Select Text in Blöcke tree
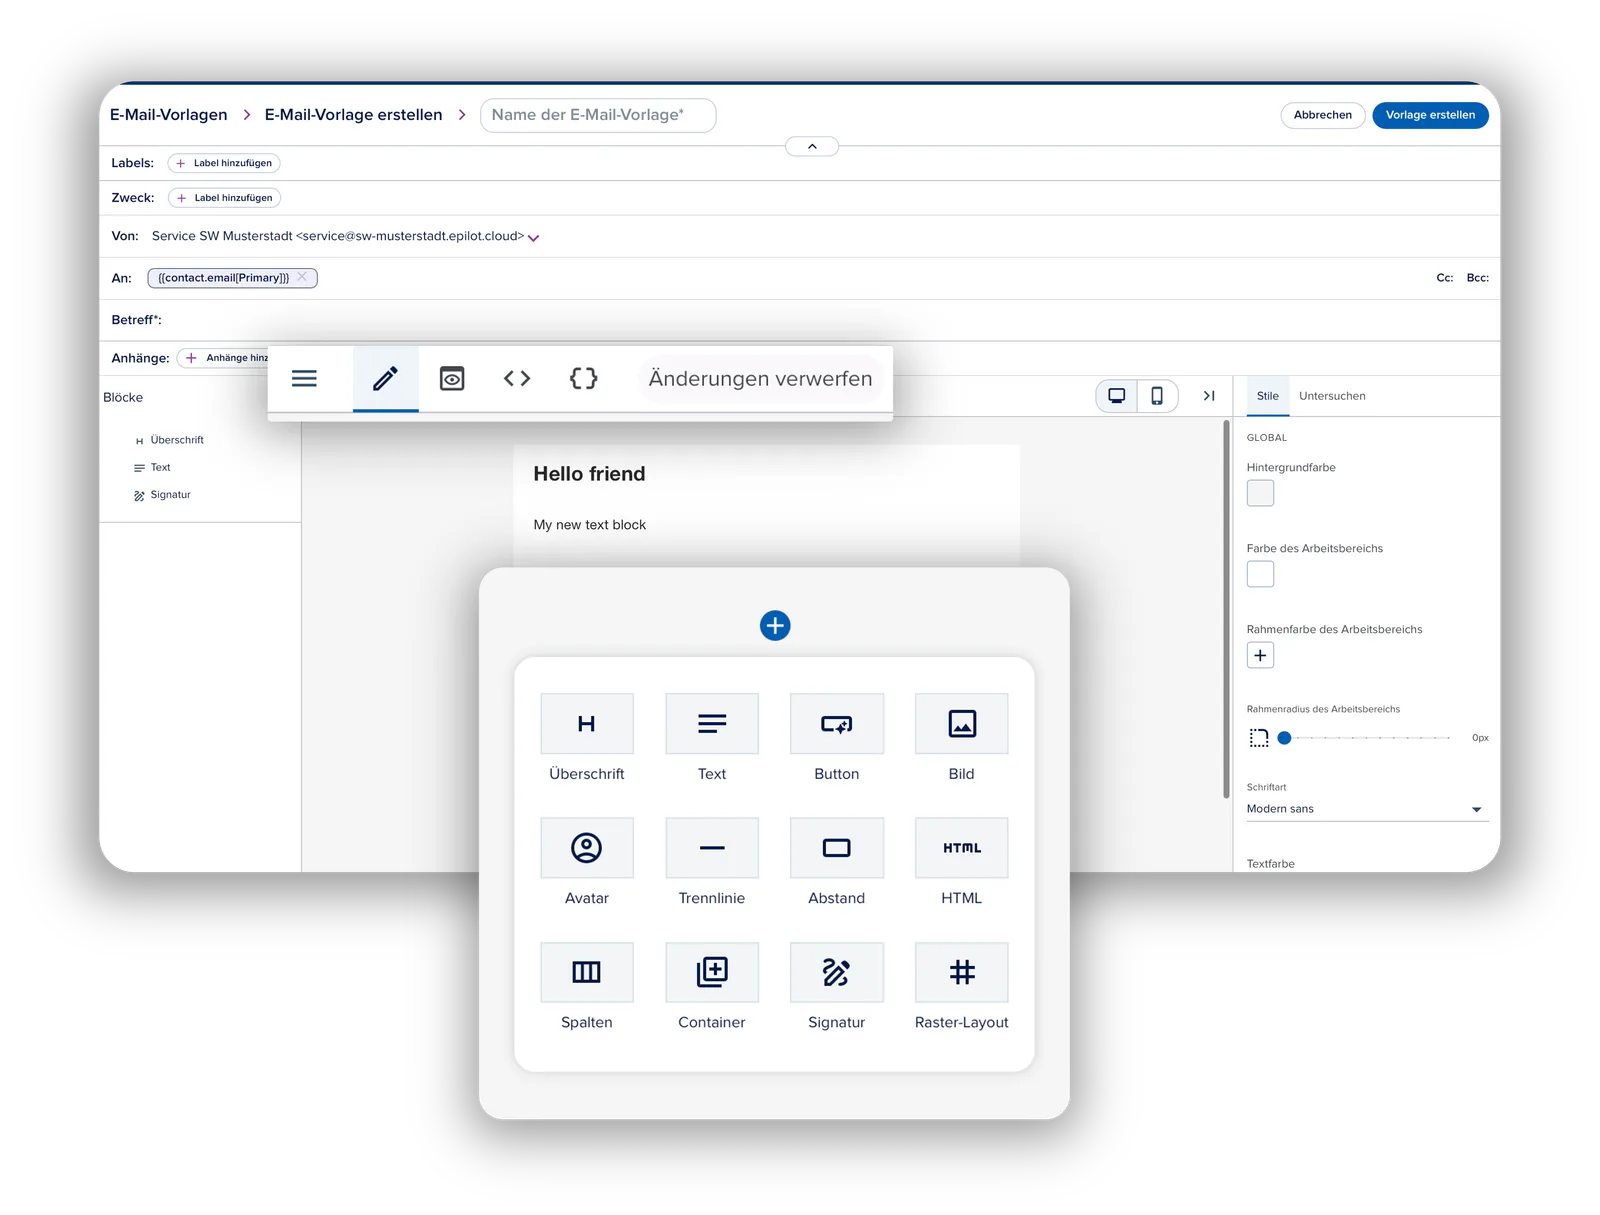The height and width of the screenshot is (1215, 1600). pos(152,467)
